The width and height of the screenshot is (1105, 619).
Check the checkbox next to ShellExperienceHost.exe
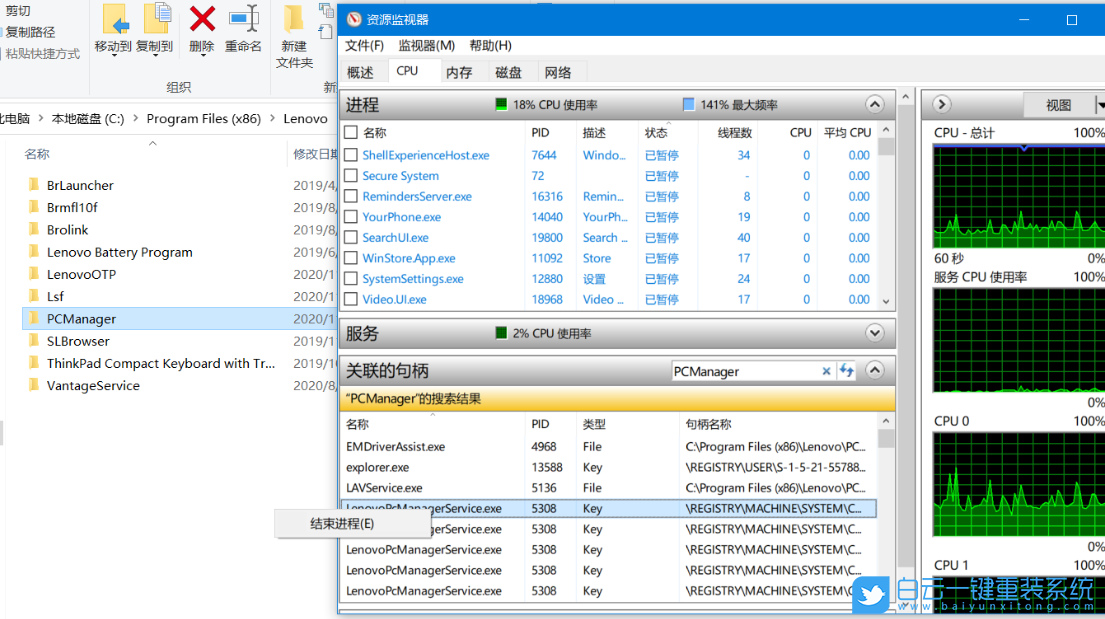coord(349,155)
